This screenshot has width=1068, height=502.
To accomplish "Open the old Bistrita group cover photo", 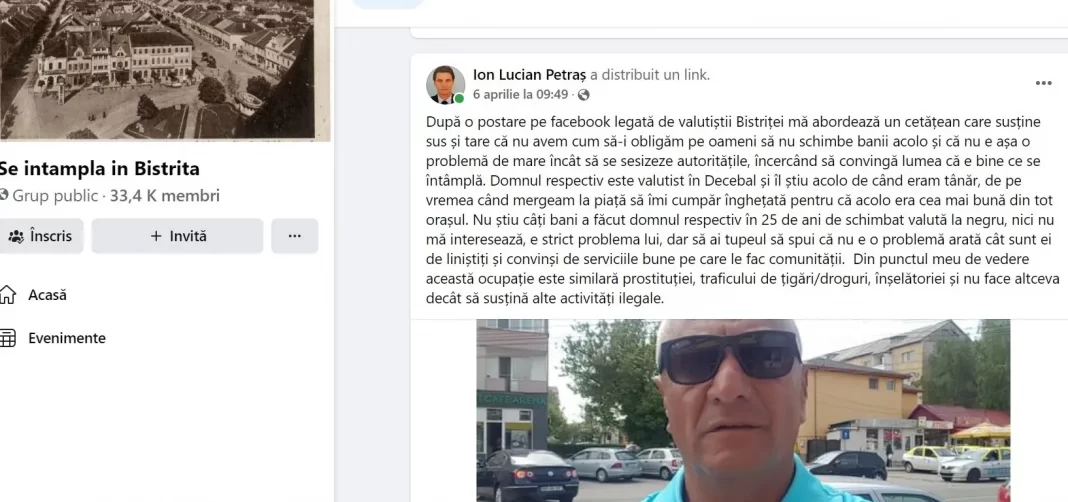I will coord(157,70).
